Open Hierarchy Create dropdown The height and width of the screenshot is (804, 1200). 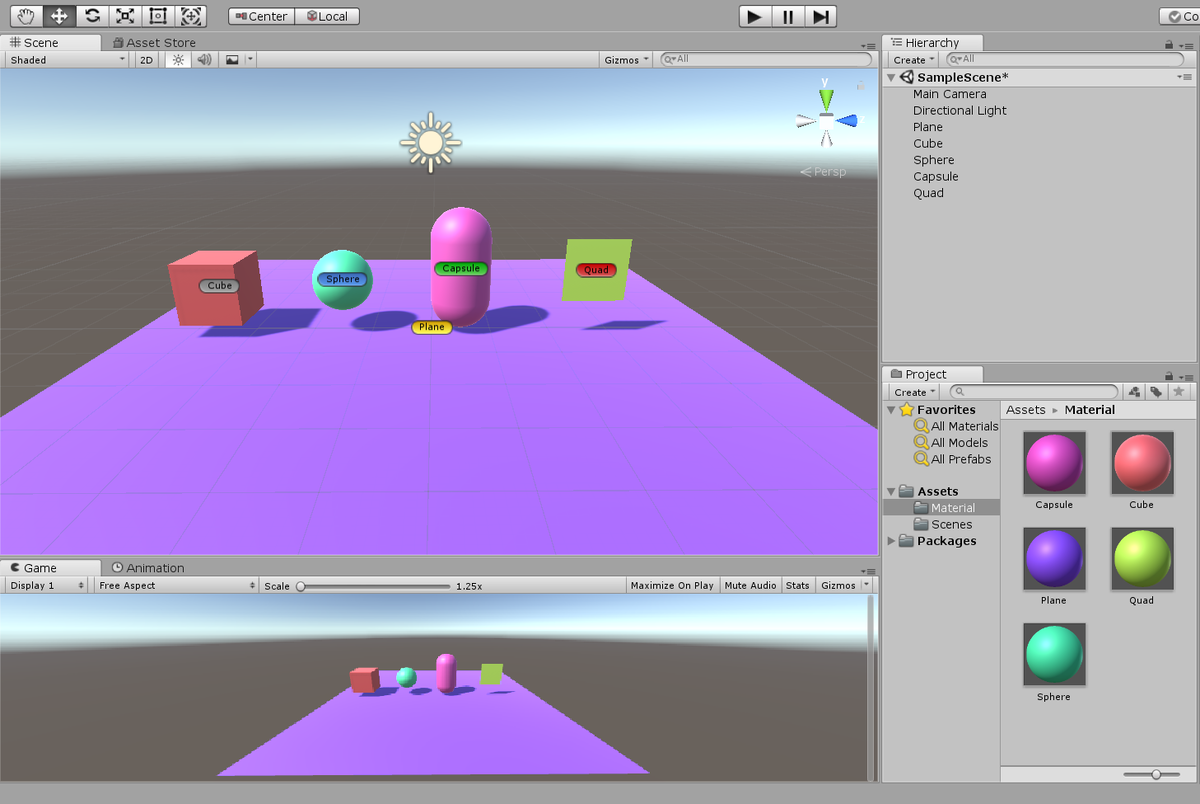click(x=915, y=60)
